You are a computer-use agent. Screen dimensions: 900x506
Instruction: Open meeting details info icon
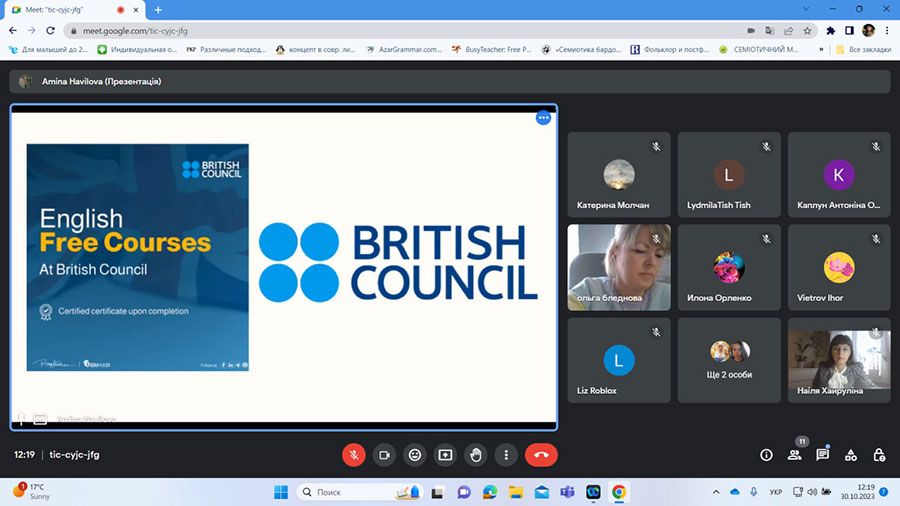coord(766,455)
